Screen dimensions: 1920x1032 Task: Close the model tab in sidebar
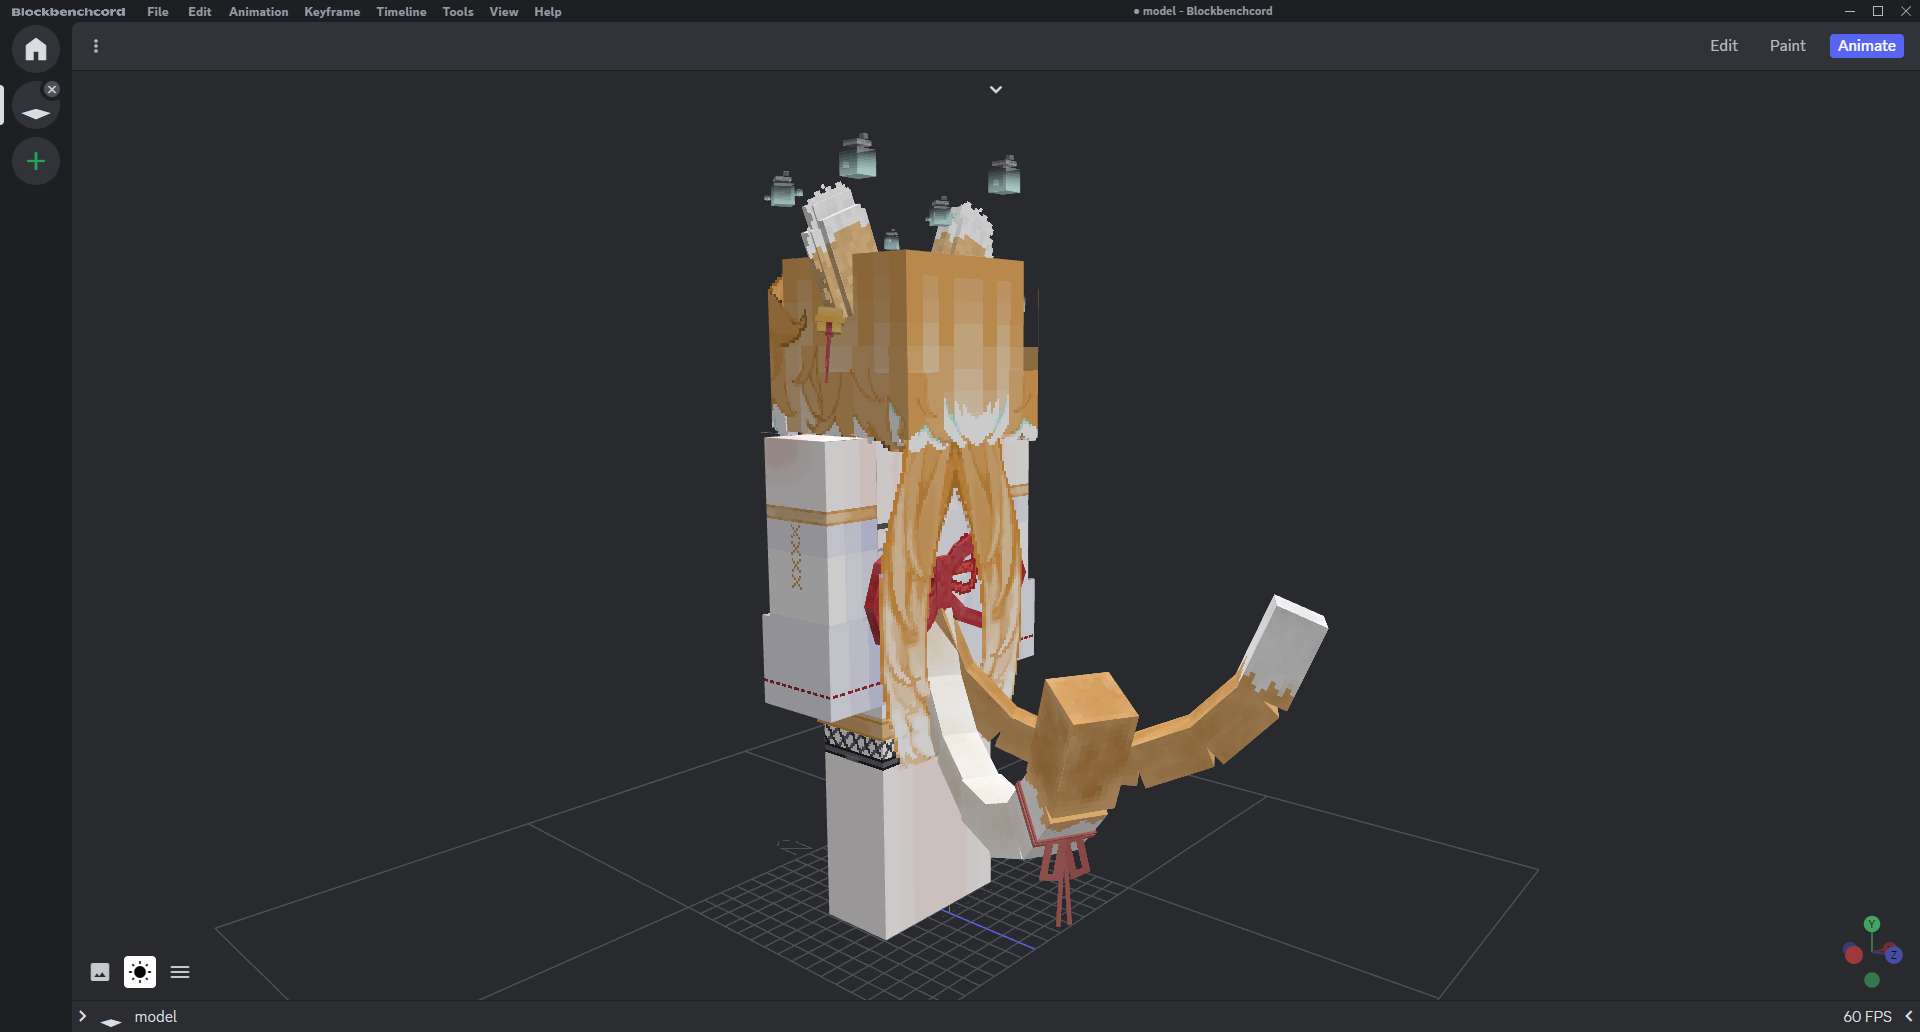(52, 89)
